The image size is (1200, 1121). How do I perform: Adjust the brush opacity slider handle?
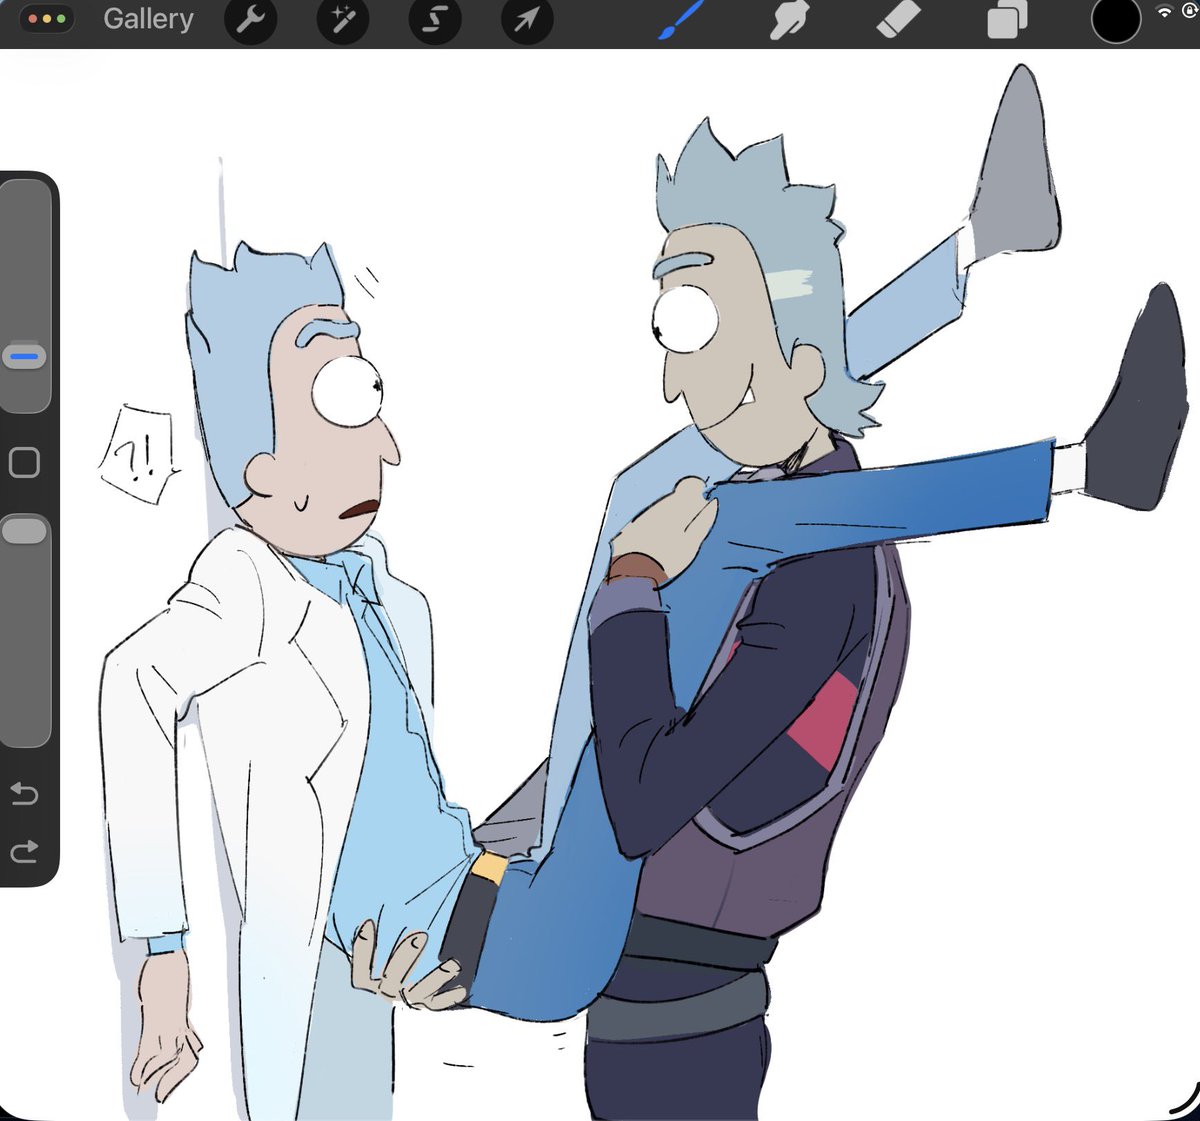point(25,530)
